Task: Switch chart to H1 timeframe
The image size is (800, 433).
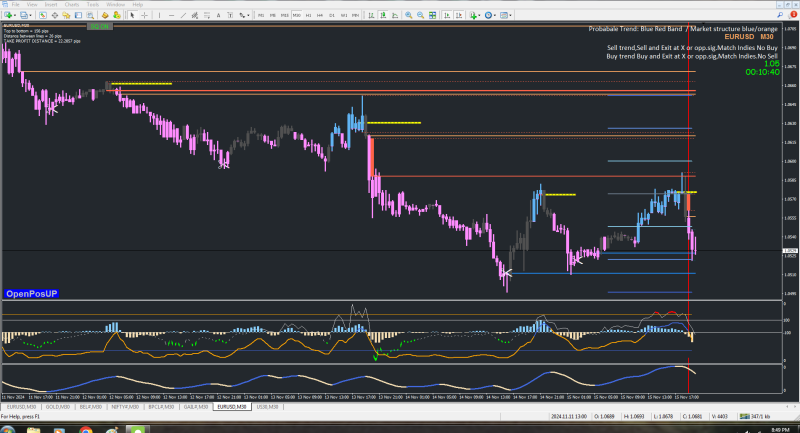Action: 308,16
